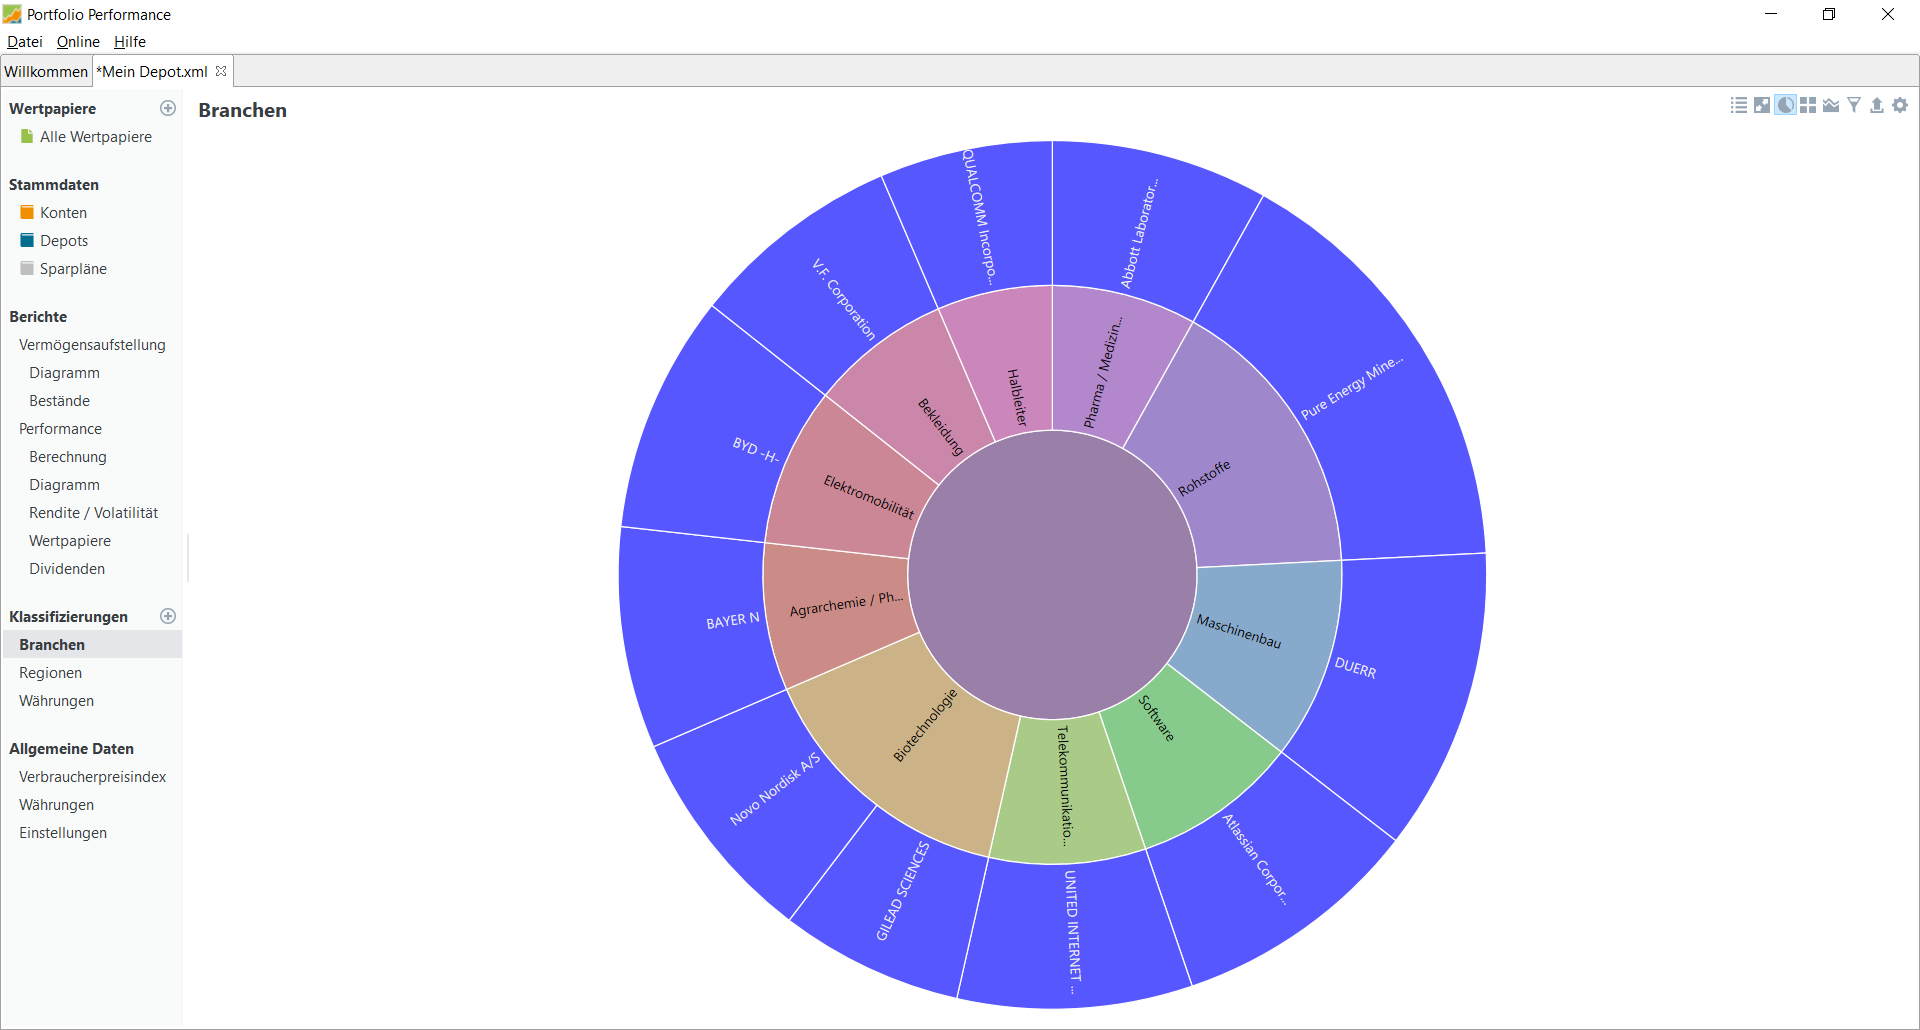Open the Online menu

[78, 42]
